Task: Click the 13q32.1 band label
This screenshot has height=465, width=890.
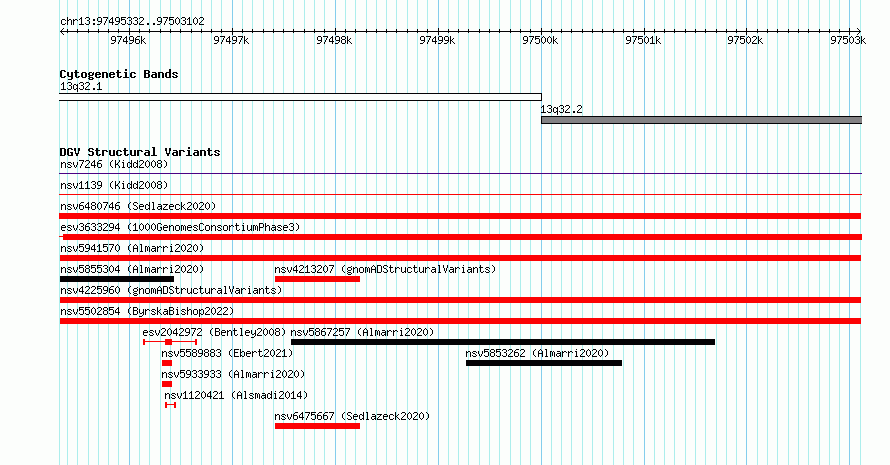Action: [81, 87]
